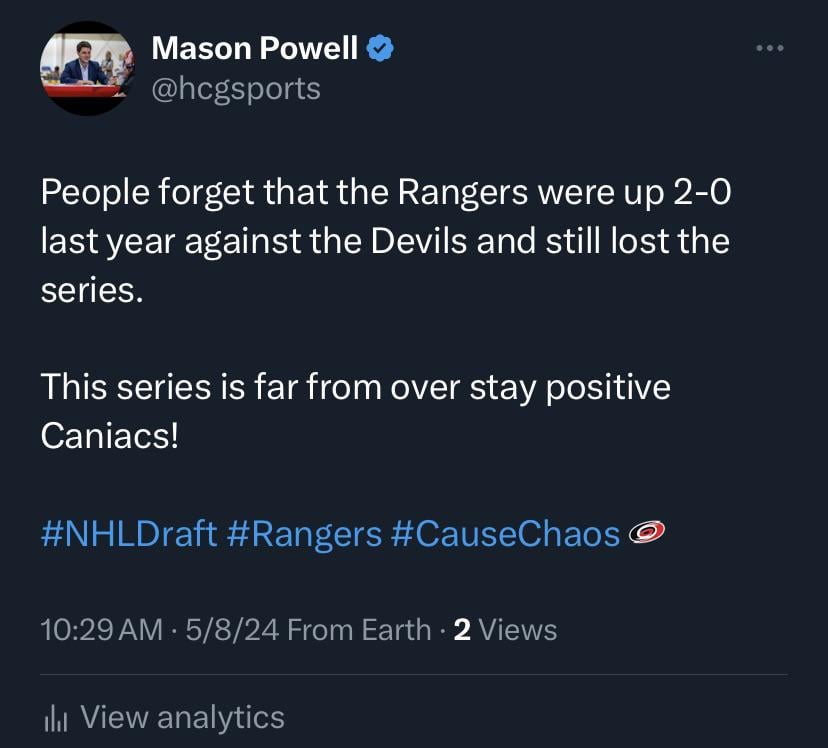Open the @hcgsports handle

click(x=235, y=88)
